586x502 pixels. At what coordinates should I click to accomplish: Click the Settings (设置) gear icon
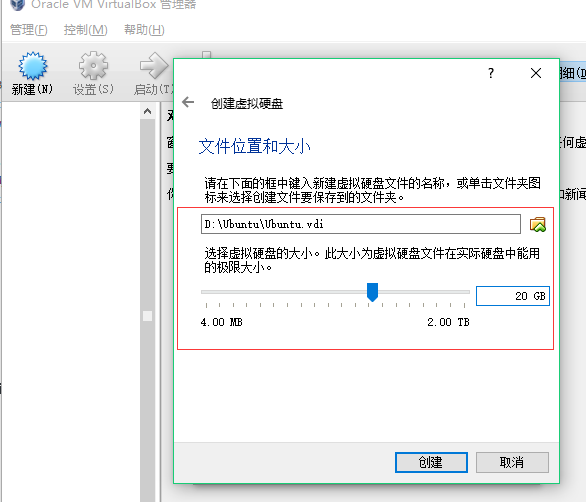[x=93, y=66]
